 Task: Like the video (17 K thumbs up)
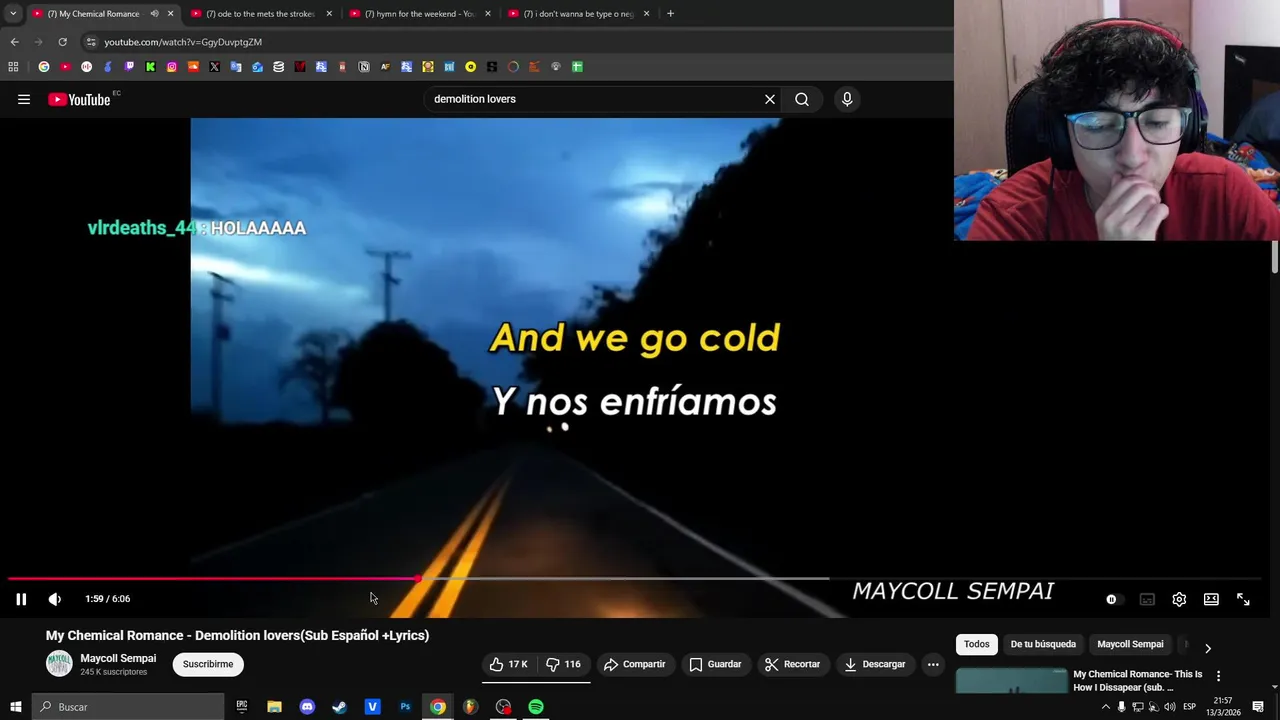[x=508, y=664]
